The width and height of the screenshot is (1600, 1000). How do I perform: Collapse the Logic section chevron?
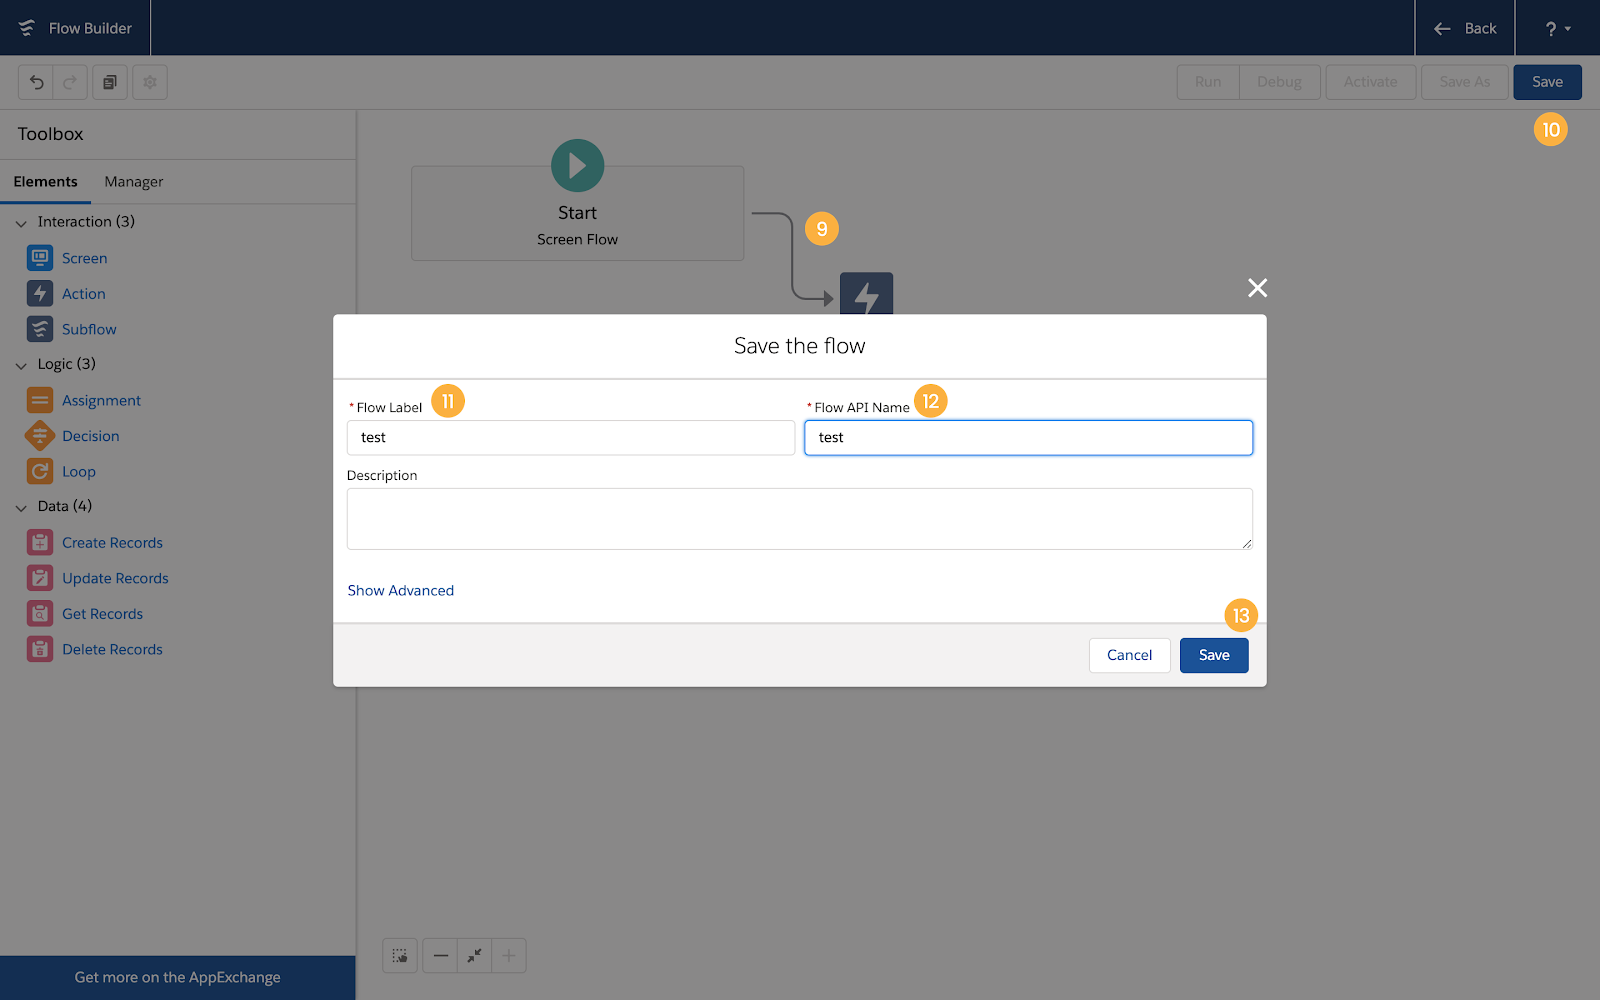pos(21,365)
